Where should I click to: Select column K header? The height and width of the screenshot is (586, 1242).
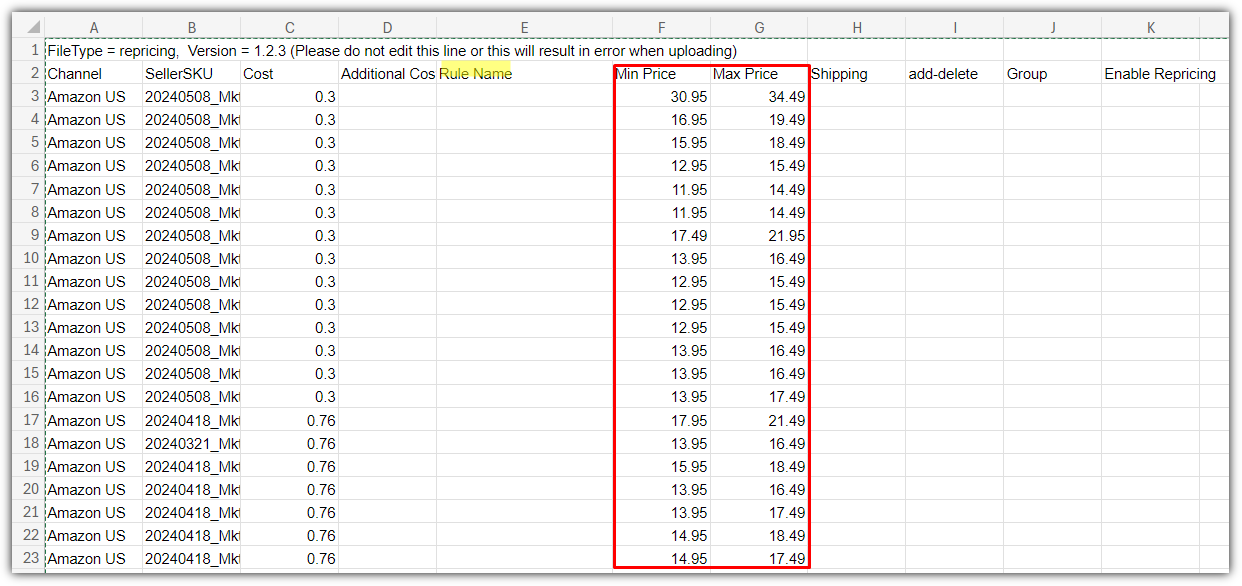tap(1151, 28)
